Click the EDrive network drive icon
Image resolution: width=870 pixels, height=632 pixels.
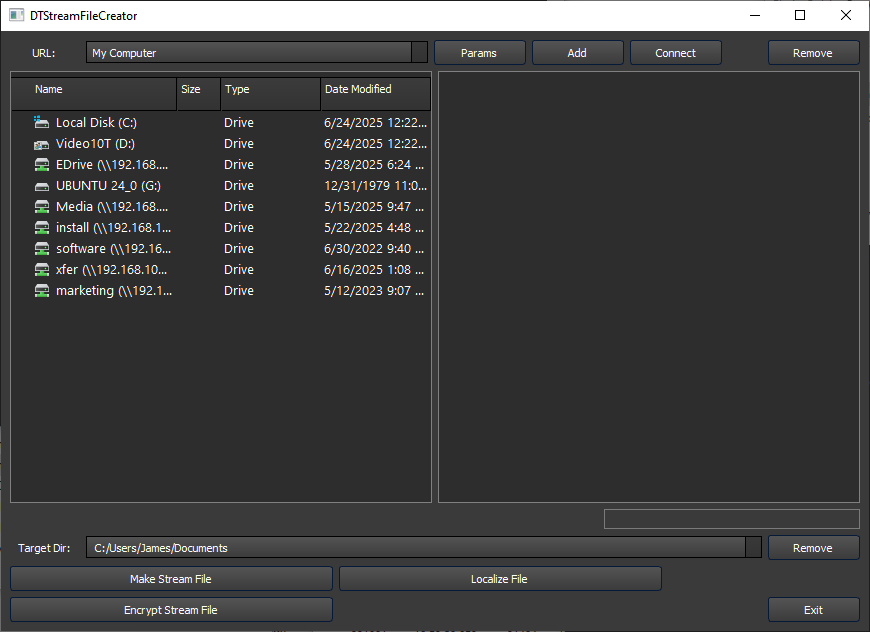[x=42, y=165]
